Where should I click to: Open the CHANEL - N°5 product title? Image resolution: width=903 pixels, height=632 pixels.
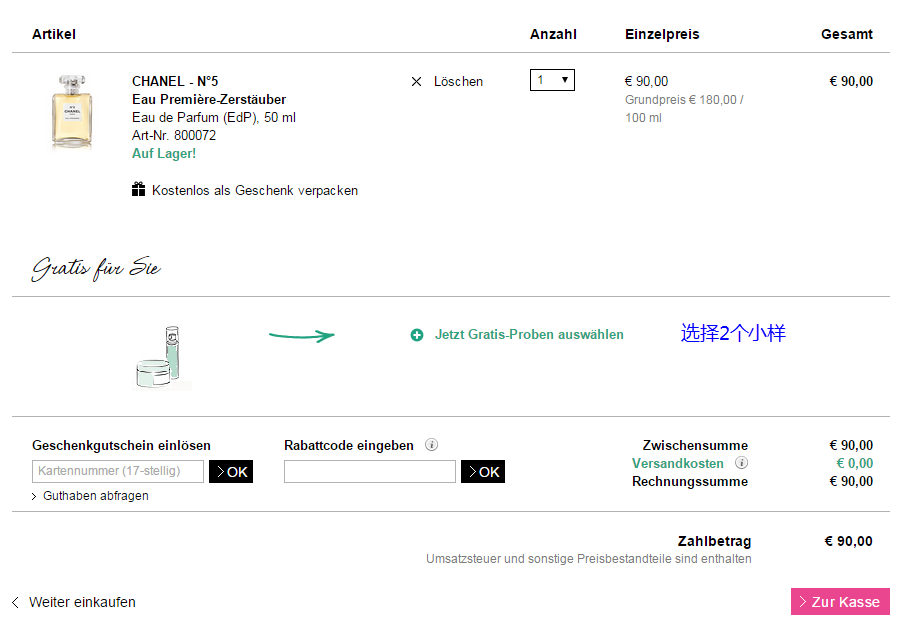coord(175,81)
